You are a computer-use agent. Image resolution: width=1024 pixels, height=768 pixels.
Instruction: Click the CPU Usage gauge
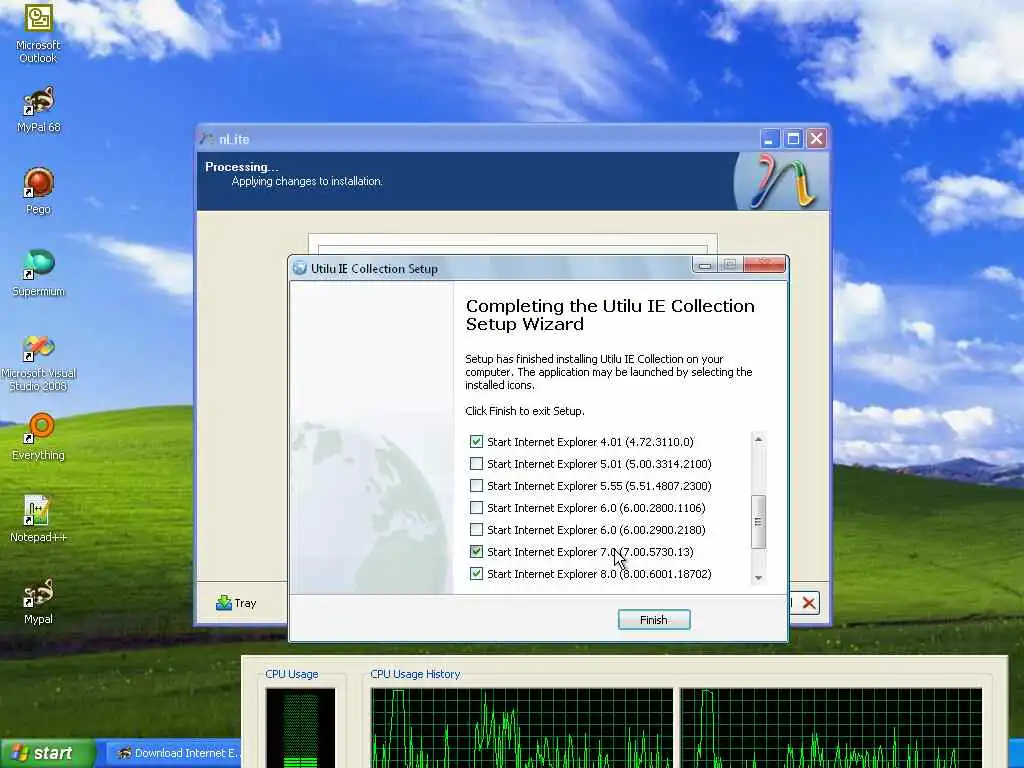(x=300, y=728)
